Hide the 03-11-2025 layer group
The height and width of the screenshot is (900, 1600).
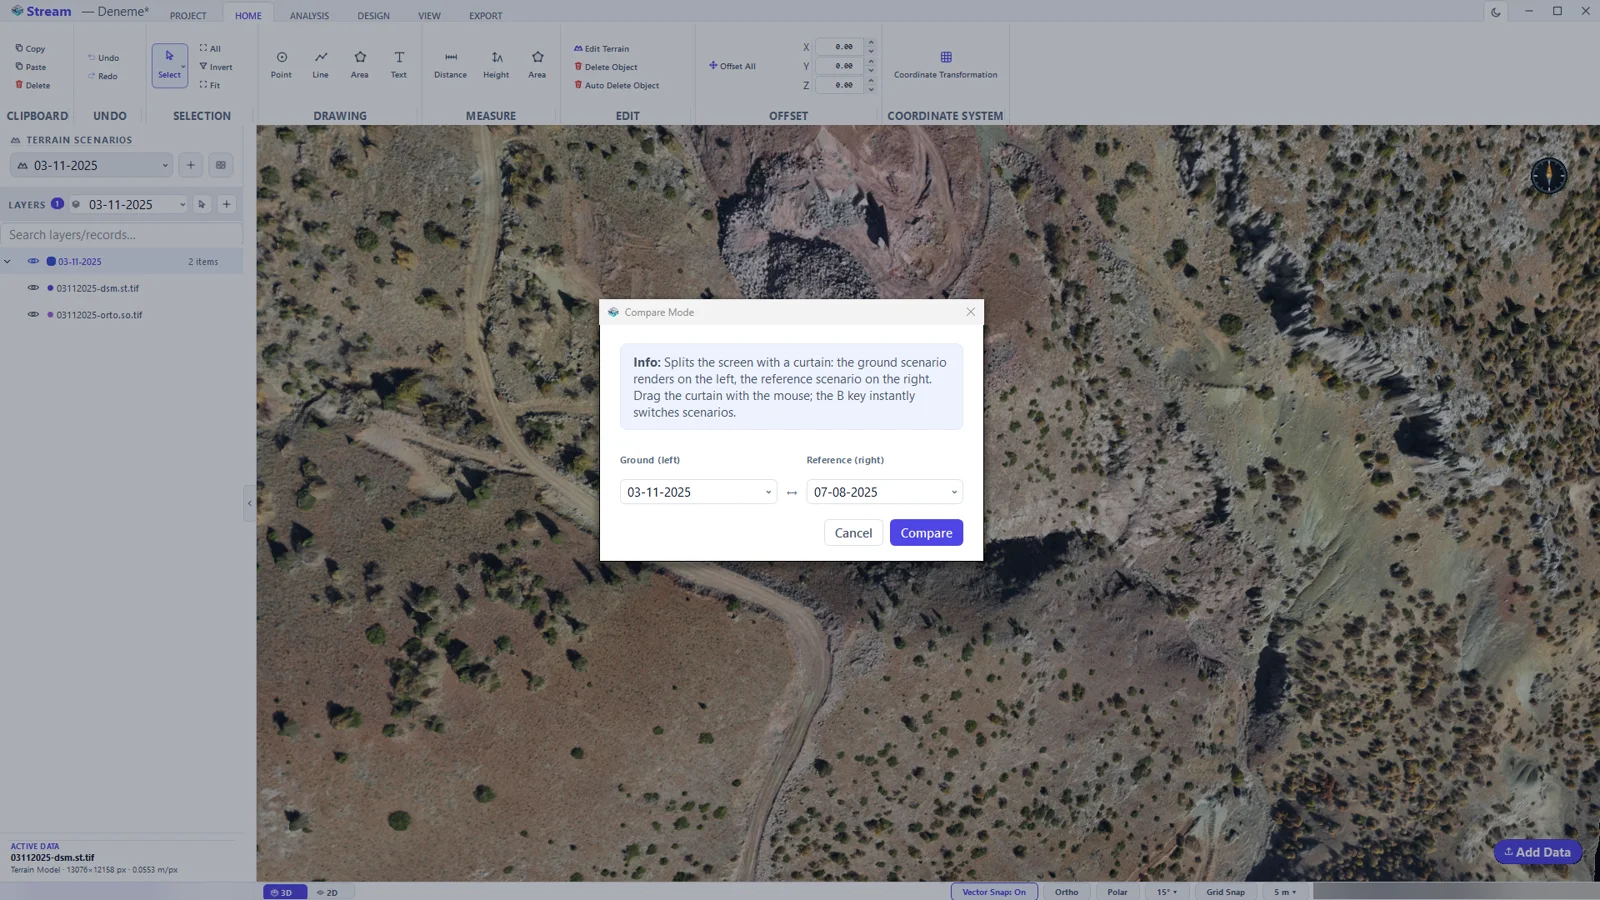point(33,261)
